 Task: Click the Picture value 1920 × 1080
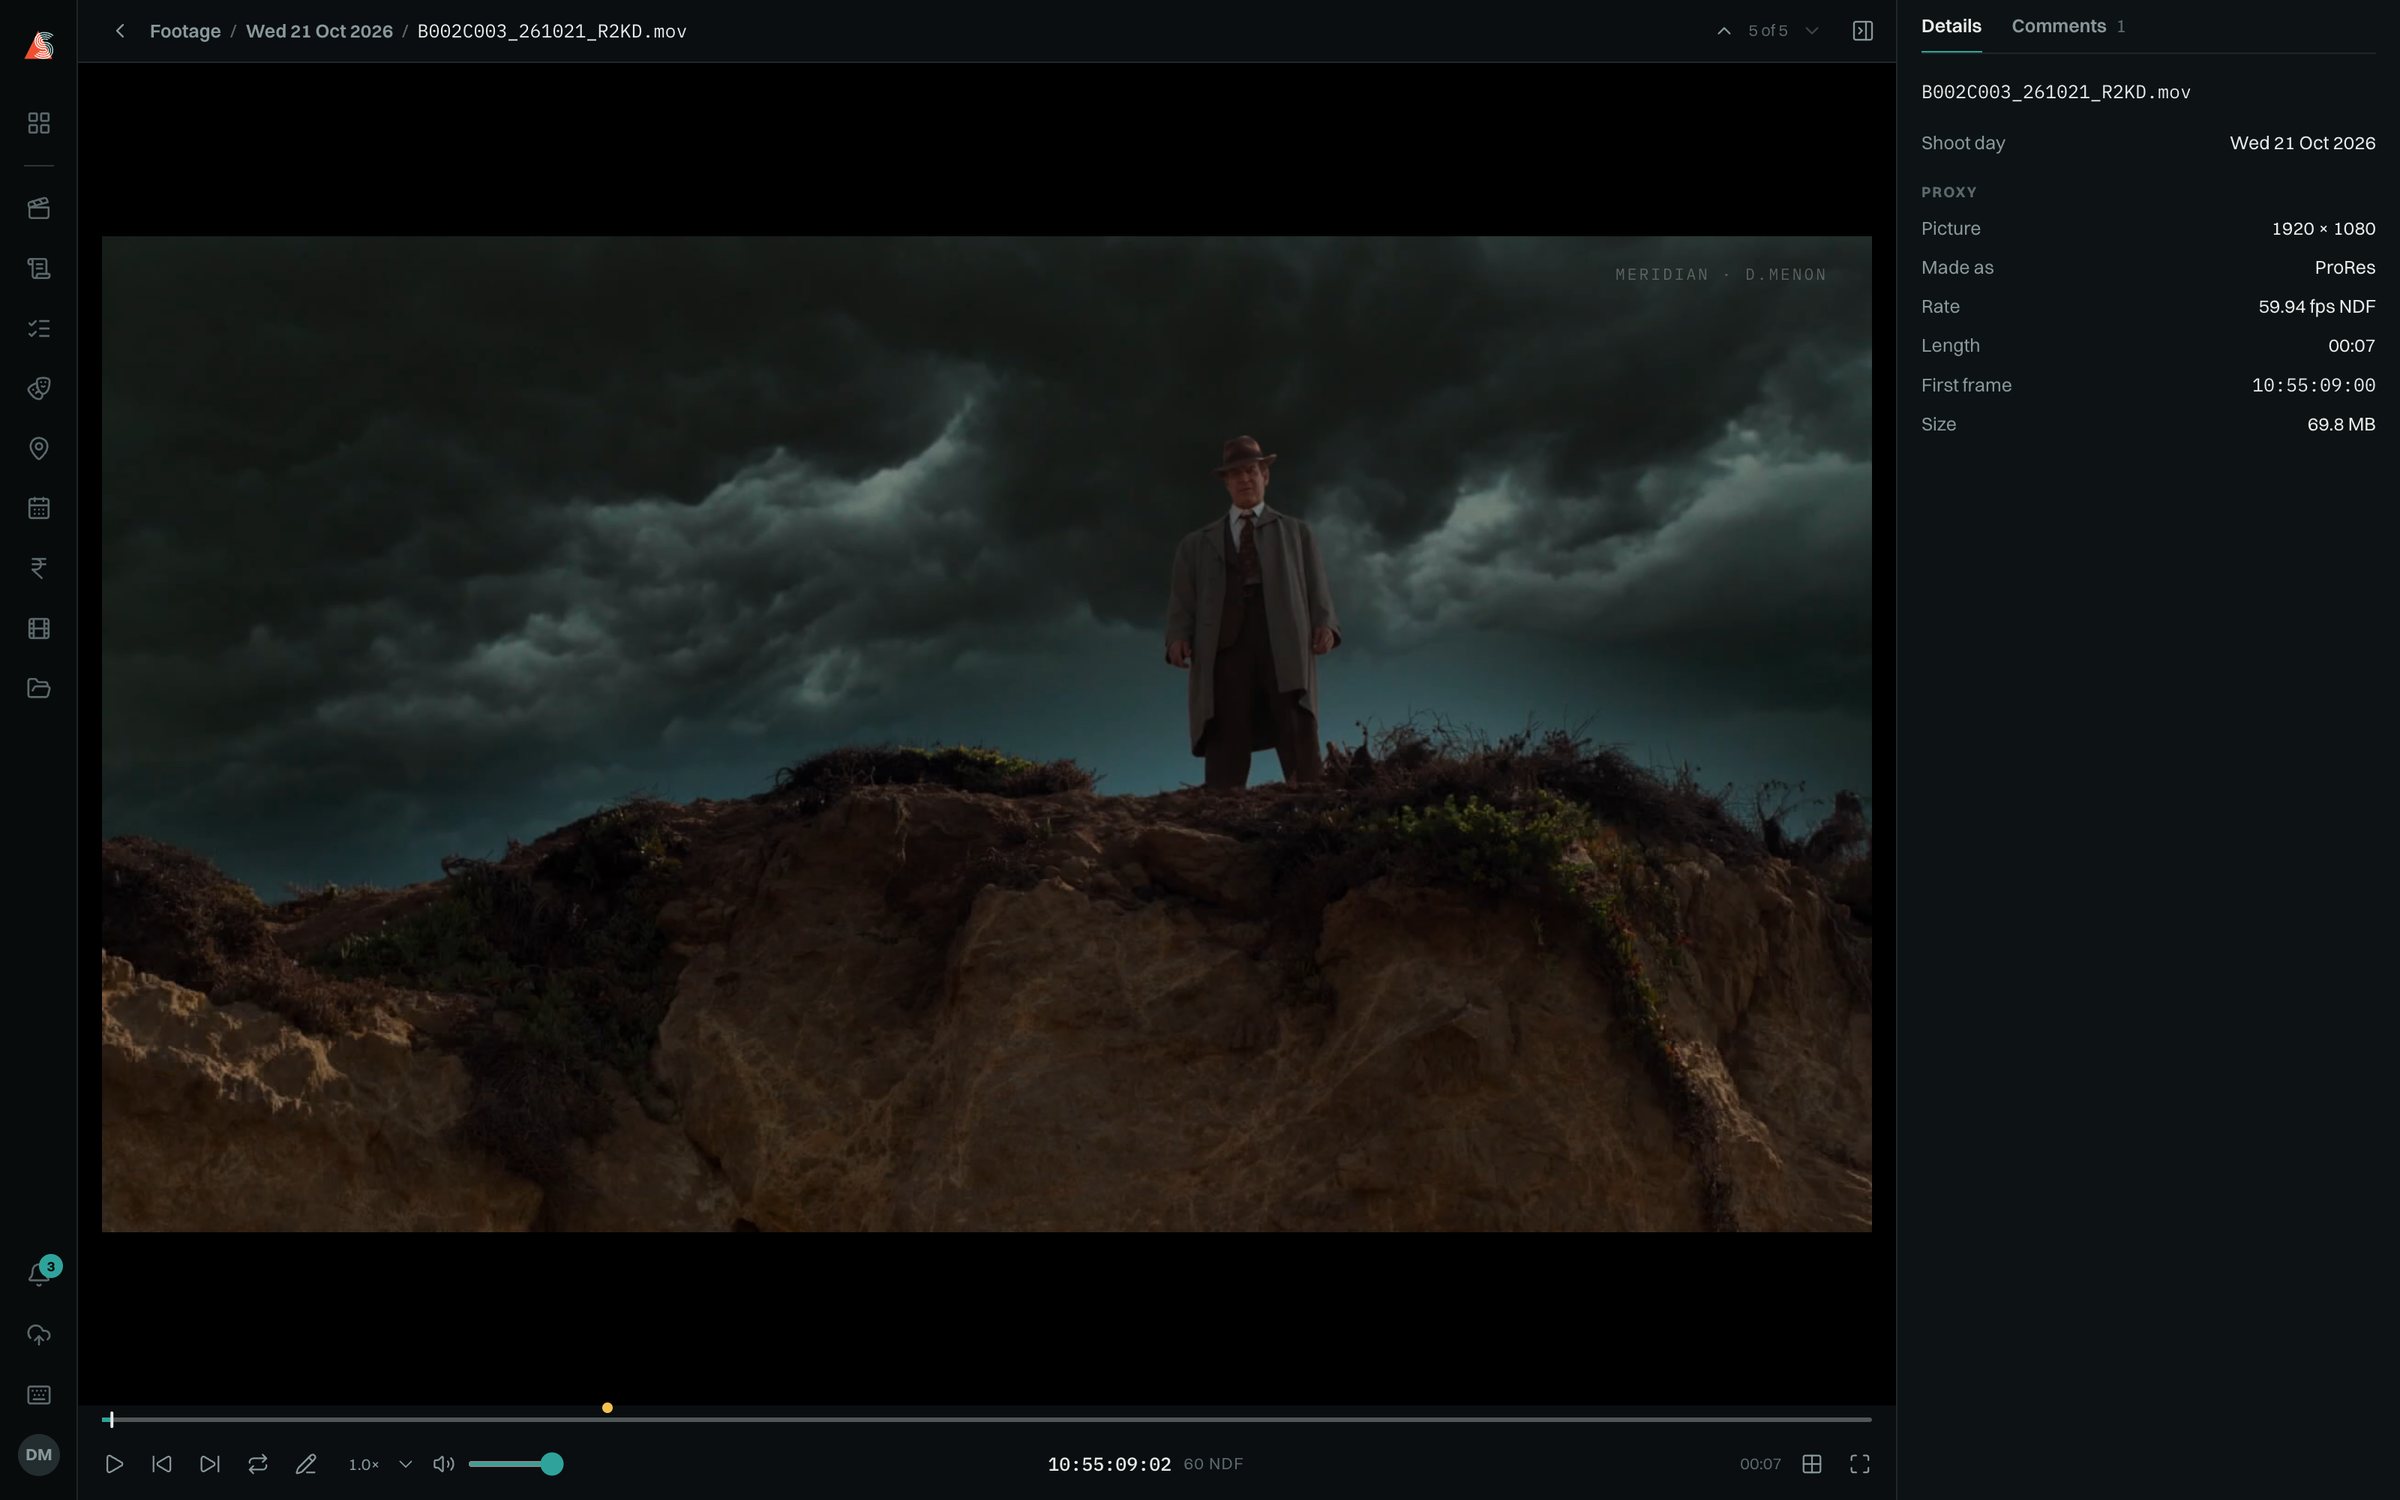coord(2323,229)
